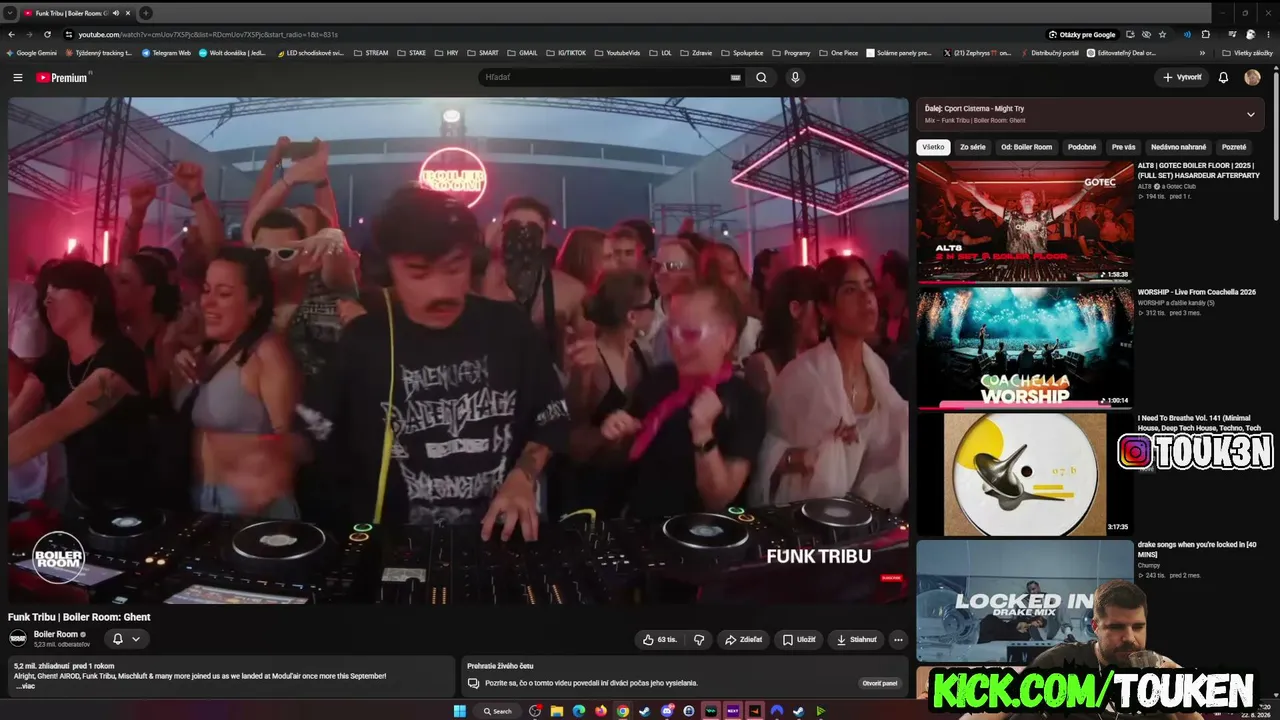Open the Locked In Drake Mix thumbnail
This screenshot has height=720, width=1280.
tap(1025, 600)
